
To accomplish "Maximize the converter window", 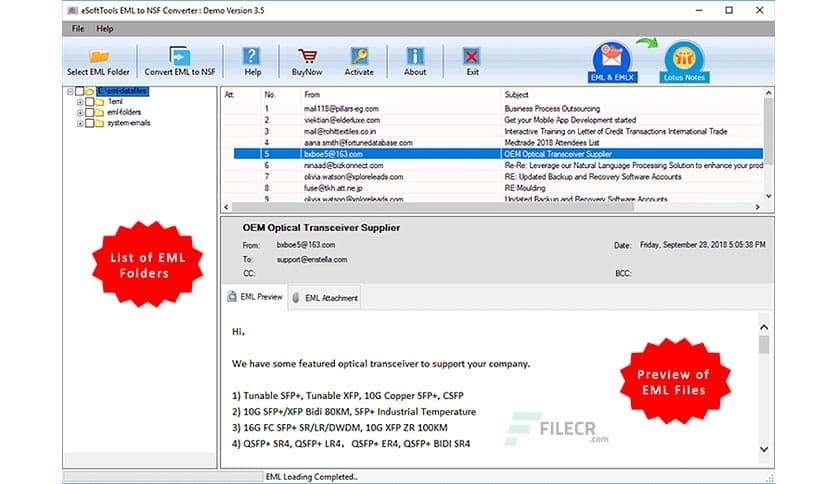I will [x=729, y=10].
